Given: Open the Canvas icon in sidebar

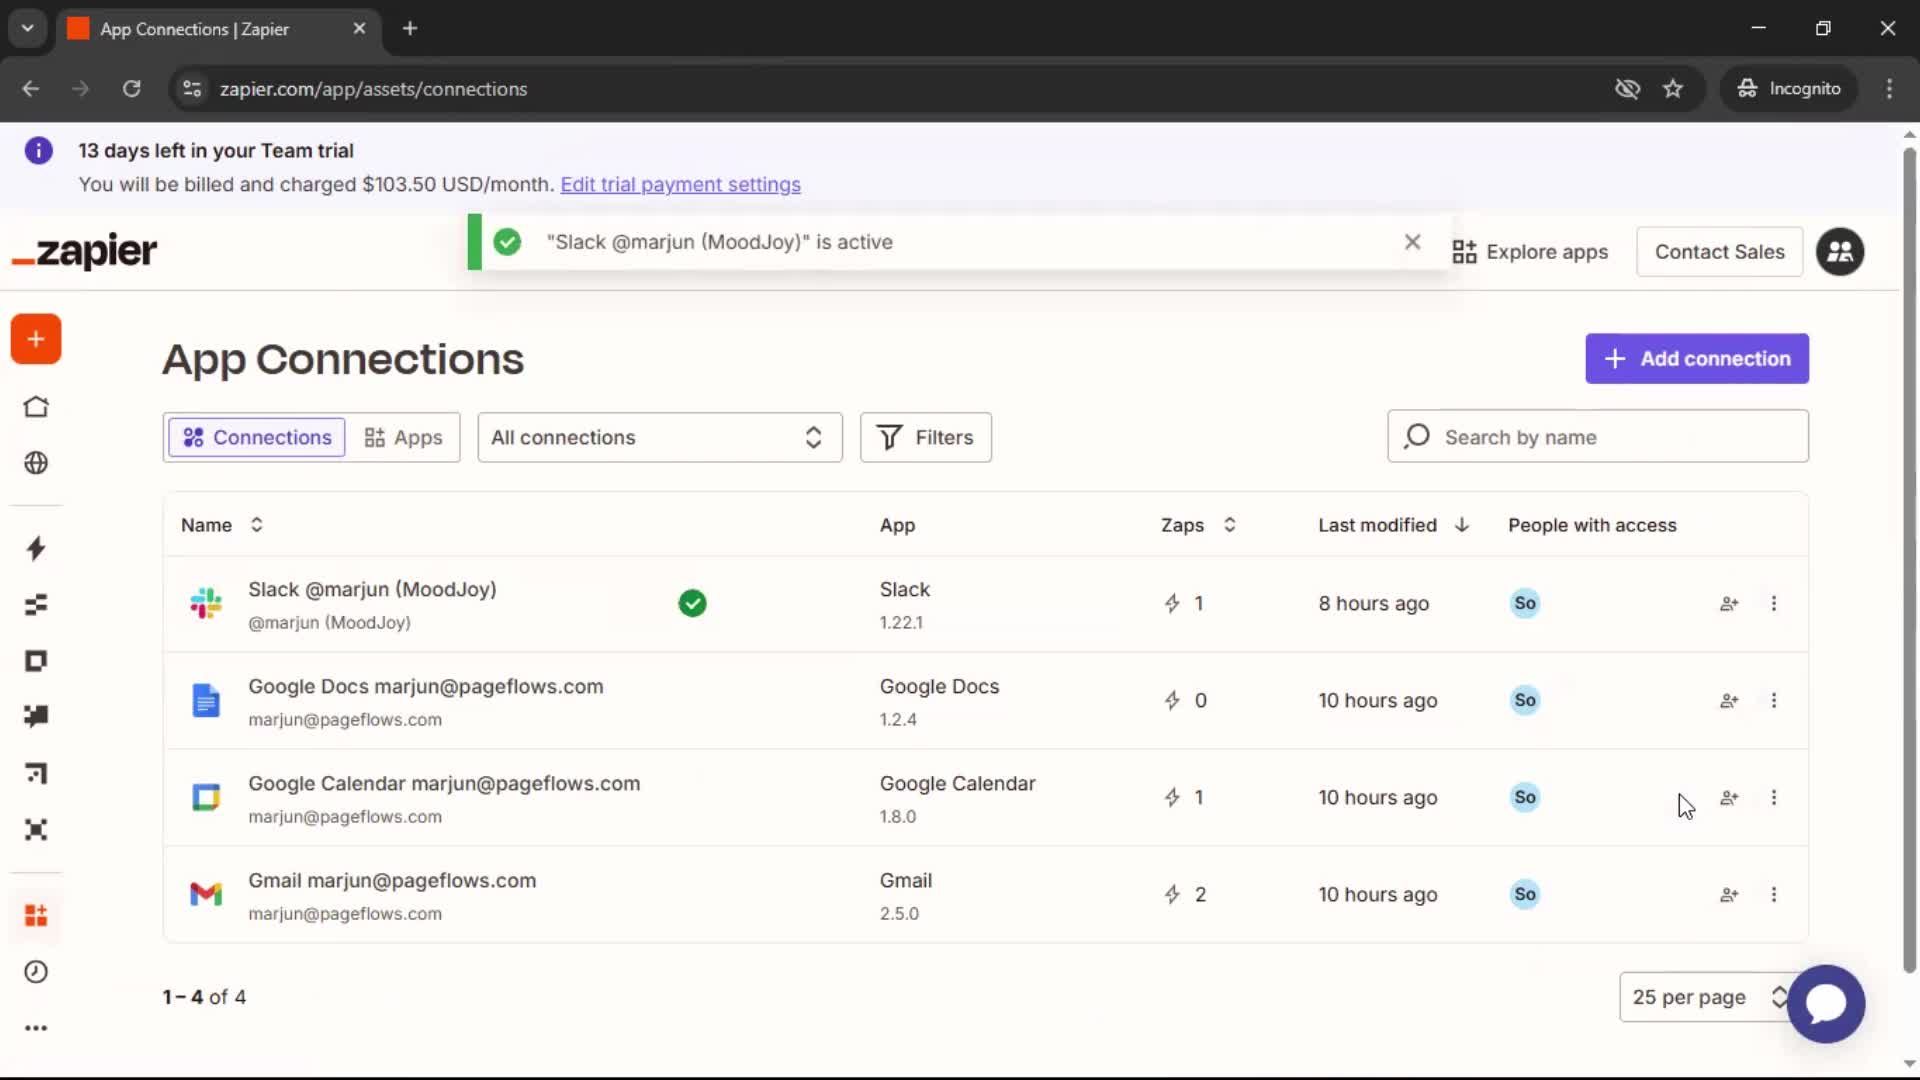Looking at the screenshot, I should pyautogui.click(x=36, y=773).
